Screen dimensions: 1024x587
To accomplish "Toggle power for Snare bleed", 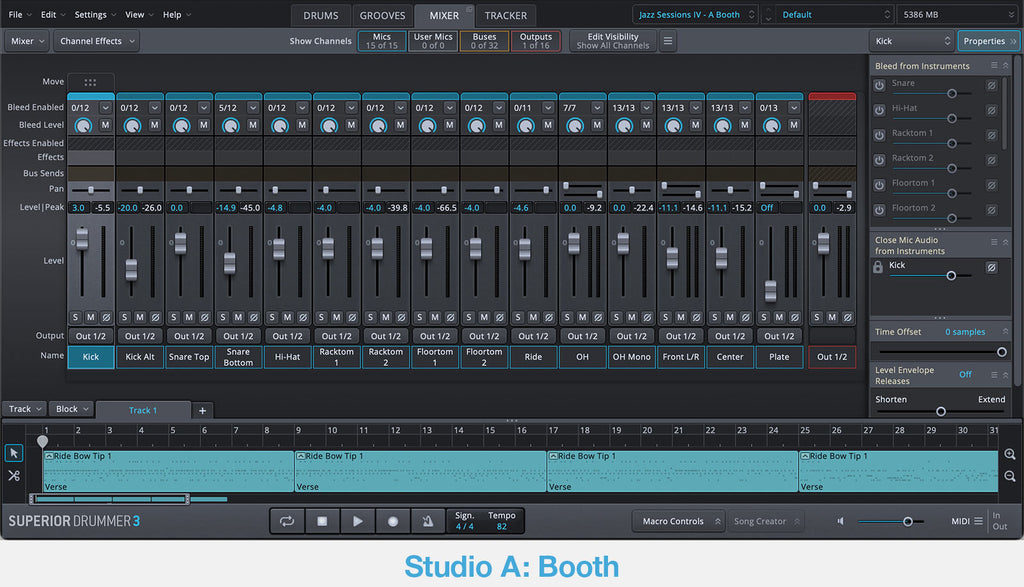I will click(880, 85).
